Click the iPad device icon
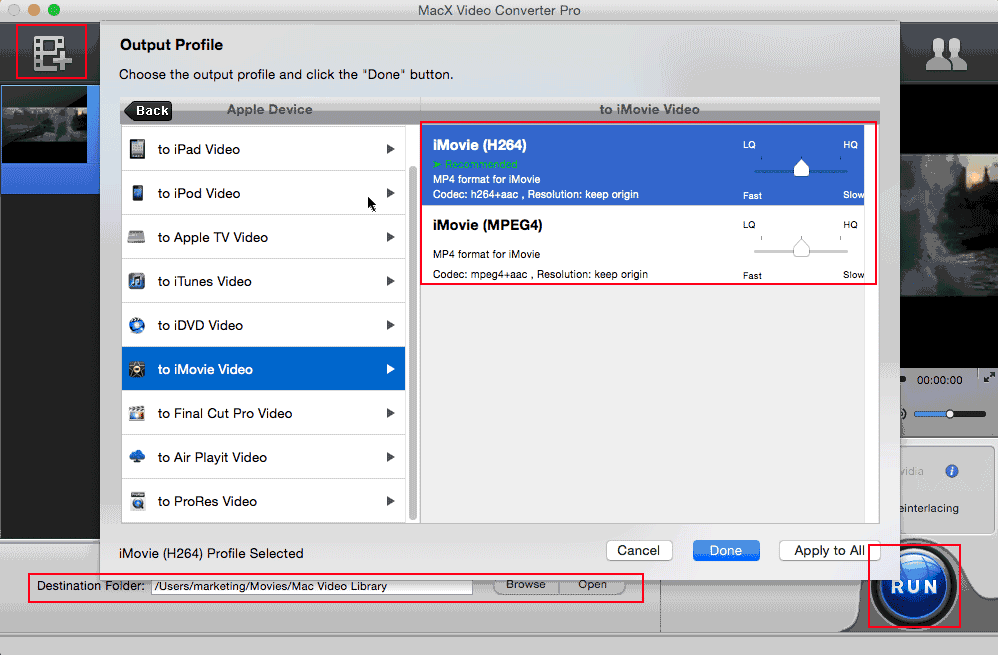The height and width of the screenshot is (655, 998). pyautogui.click(x=137, y=149)
